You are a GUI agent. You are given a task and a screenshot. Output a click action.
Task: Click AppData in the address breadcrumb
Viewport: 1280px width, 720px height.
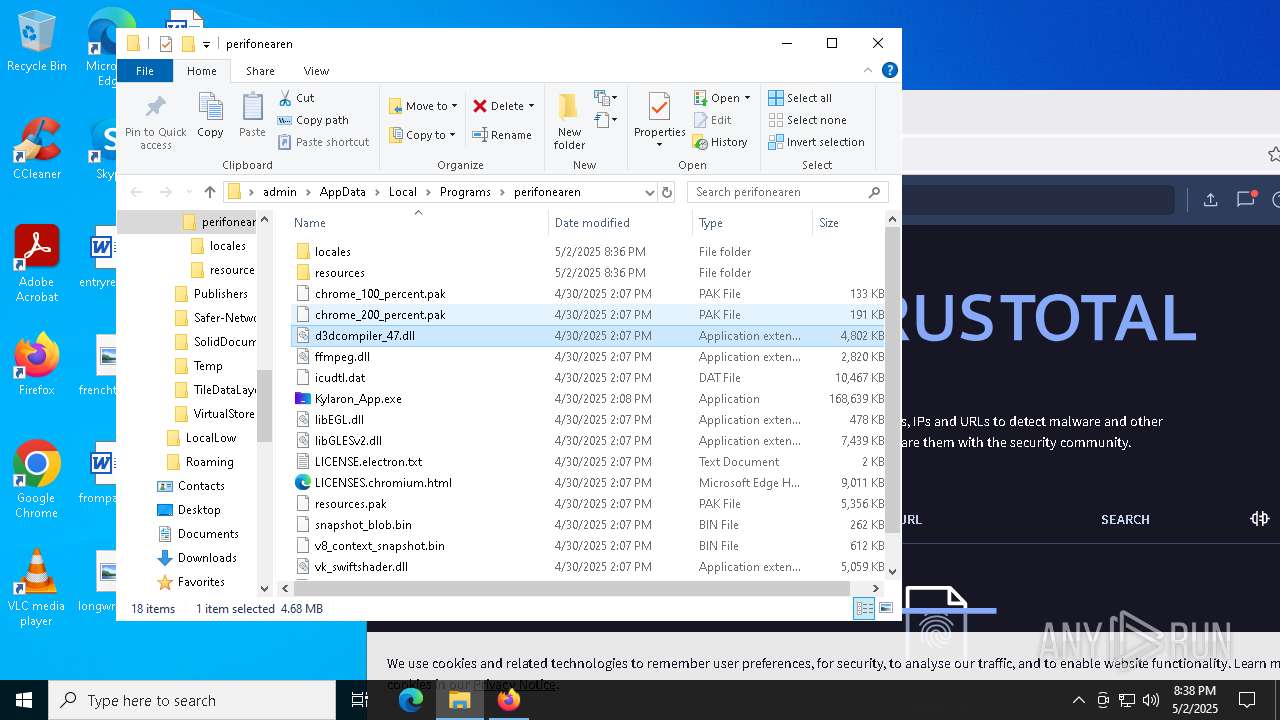coord(342,192)
